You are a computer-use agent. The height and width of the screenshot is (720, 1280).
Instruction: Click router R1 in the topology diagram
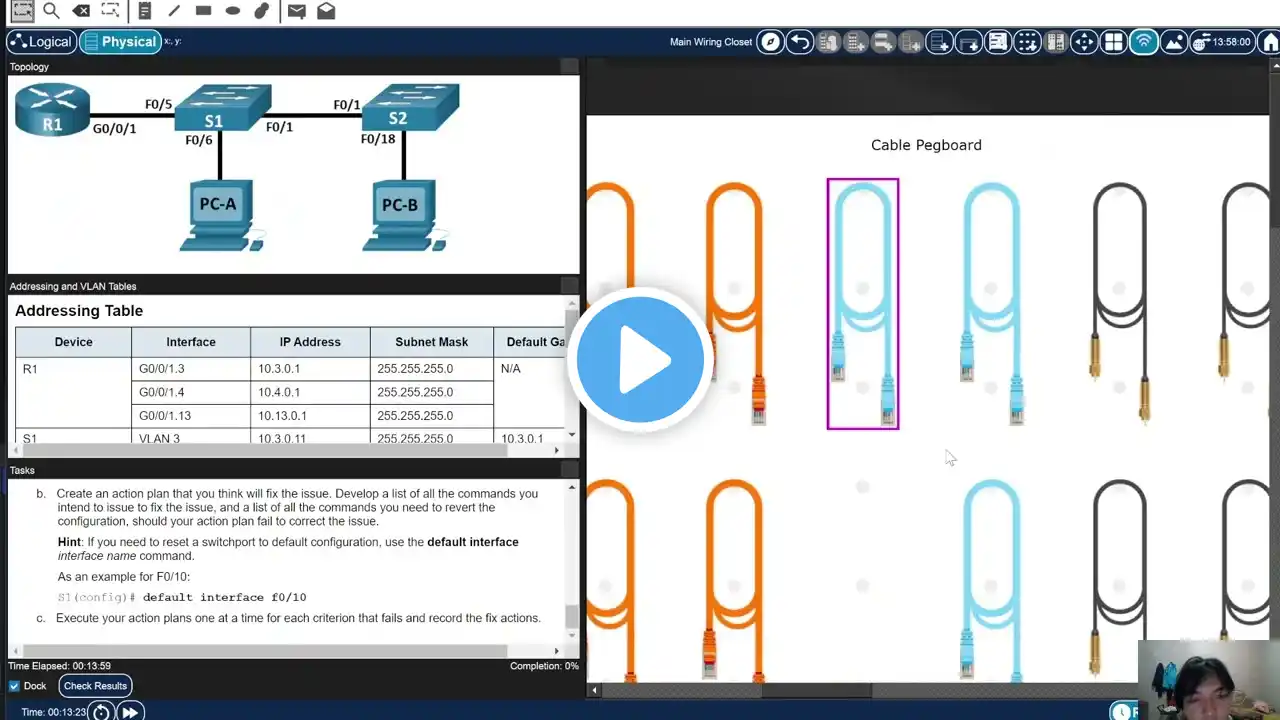52,110
